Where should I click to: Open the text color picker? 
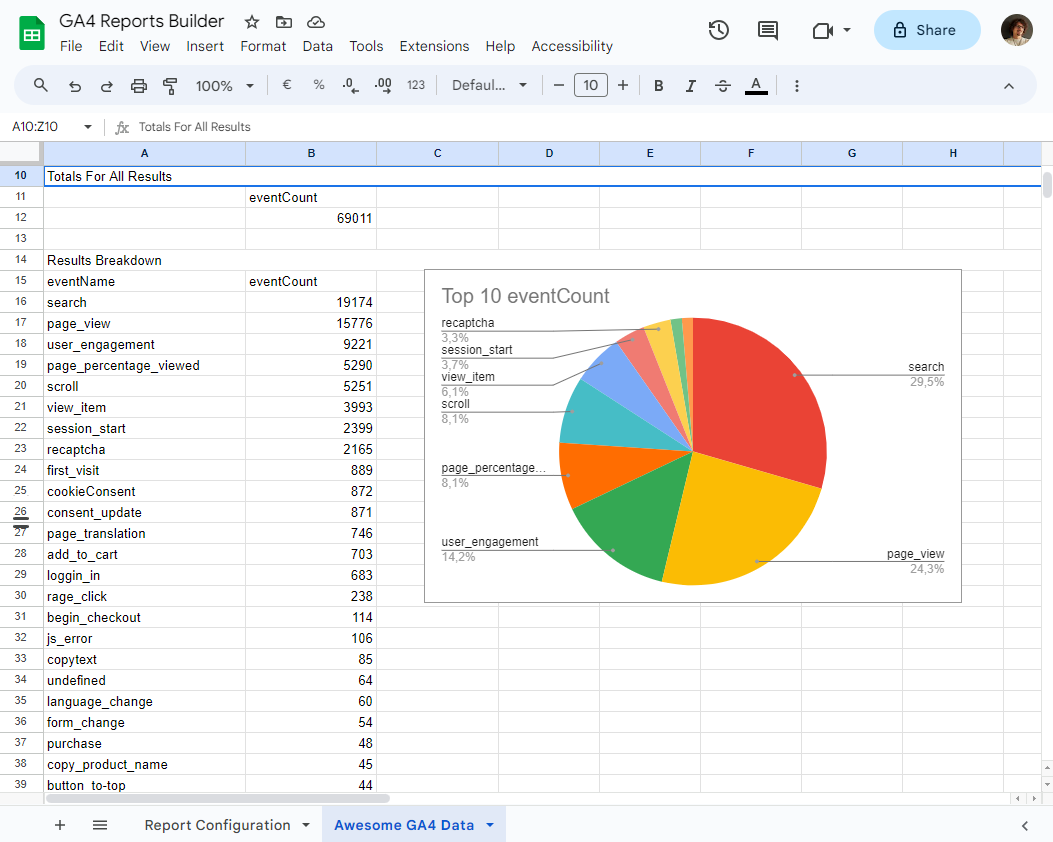click(756, 86)
